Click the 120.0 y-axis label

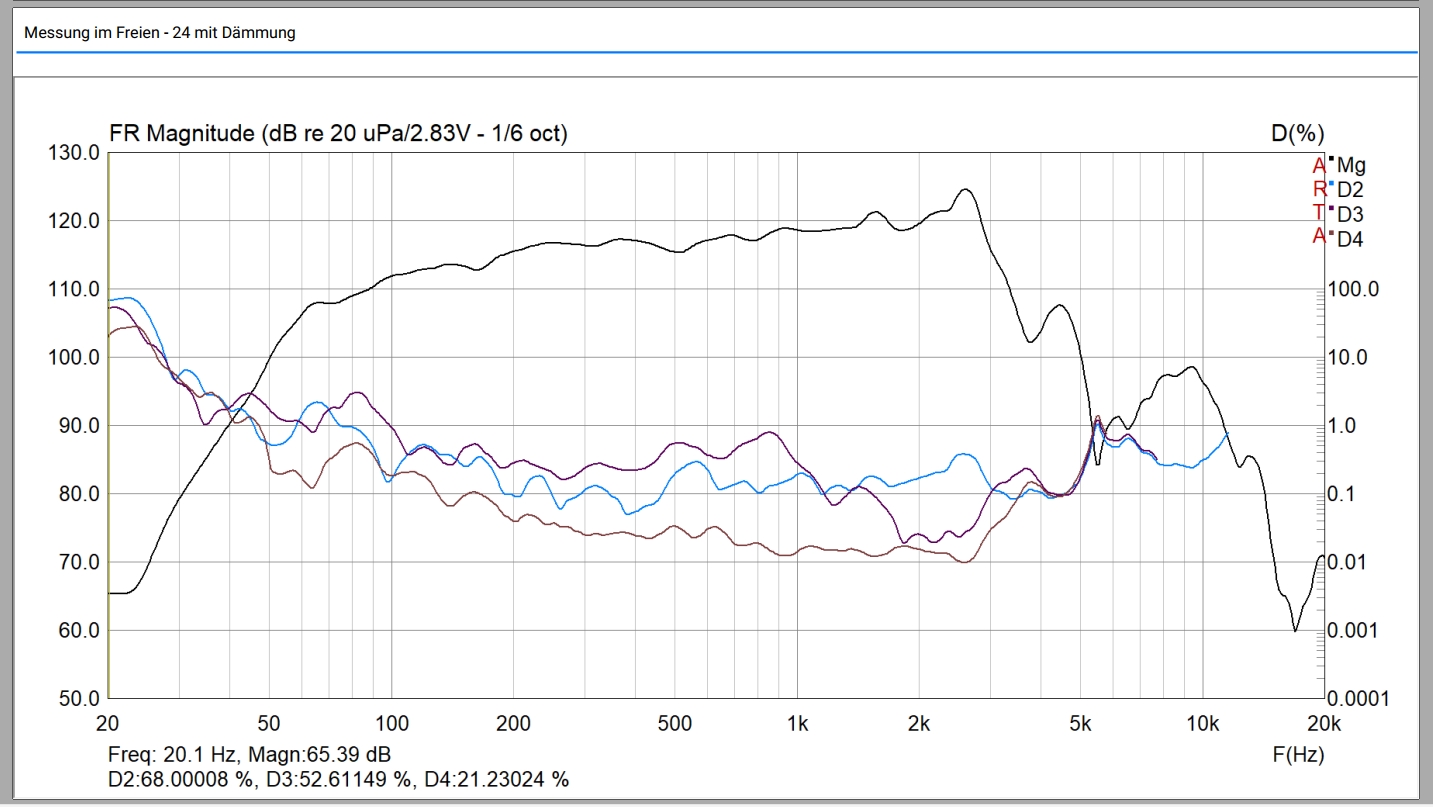pyautogui.click(x=76, y=221)
